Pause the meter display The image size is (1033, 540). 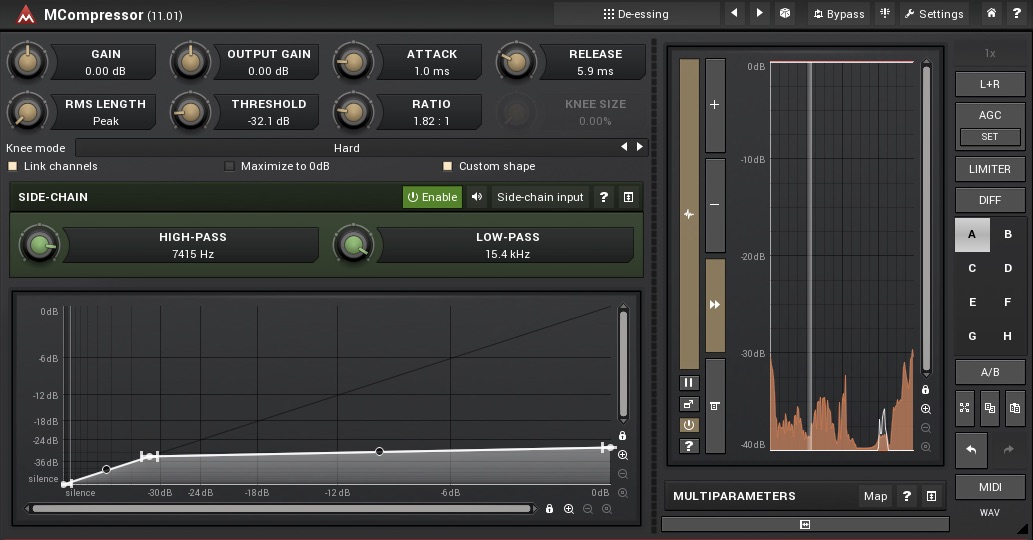click(688, 383)
